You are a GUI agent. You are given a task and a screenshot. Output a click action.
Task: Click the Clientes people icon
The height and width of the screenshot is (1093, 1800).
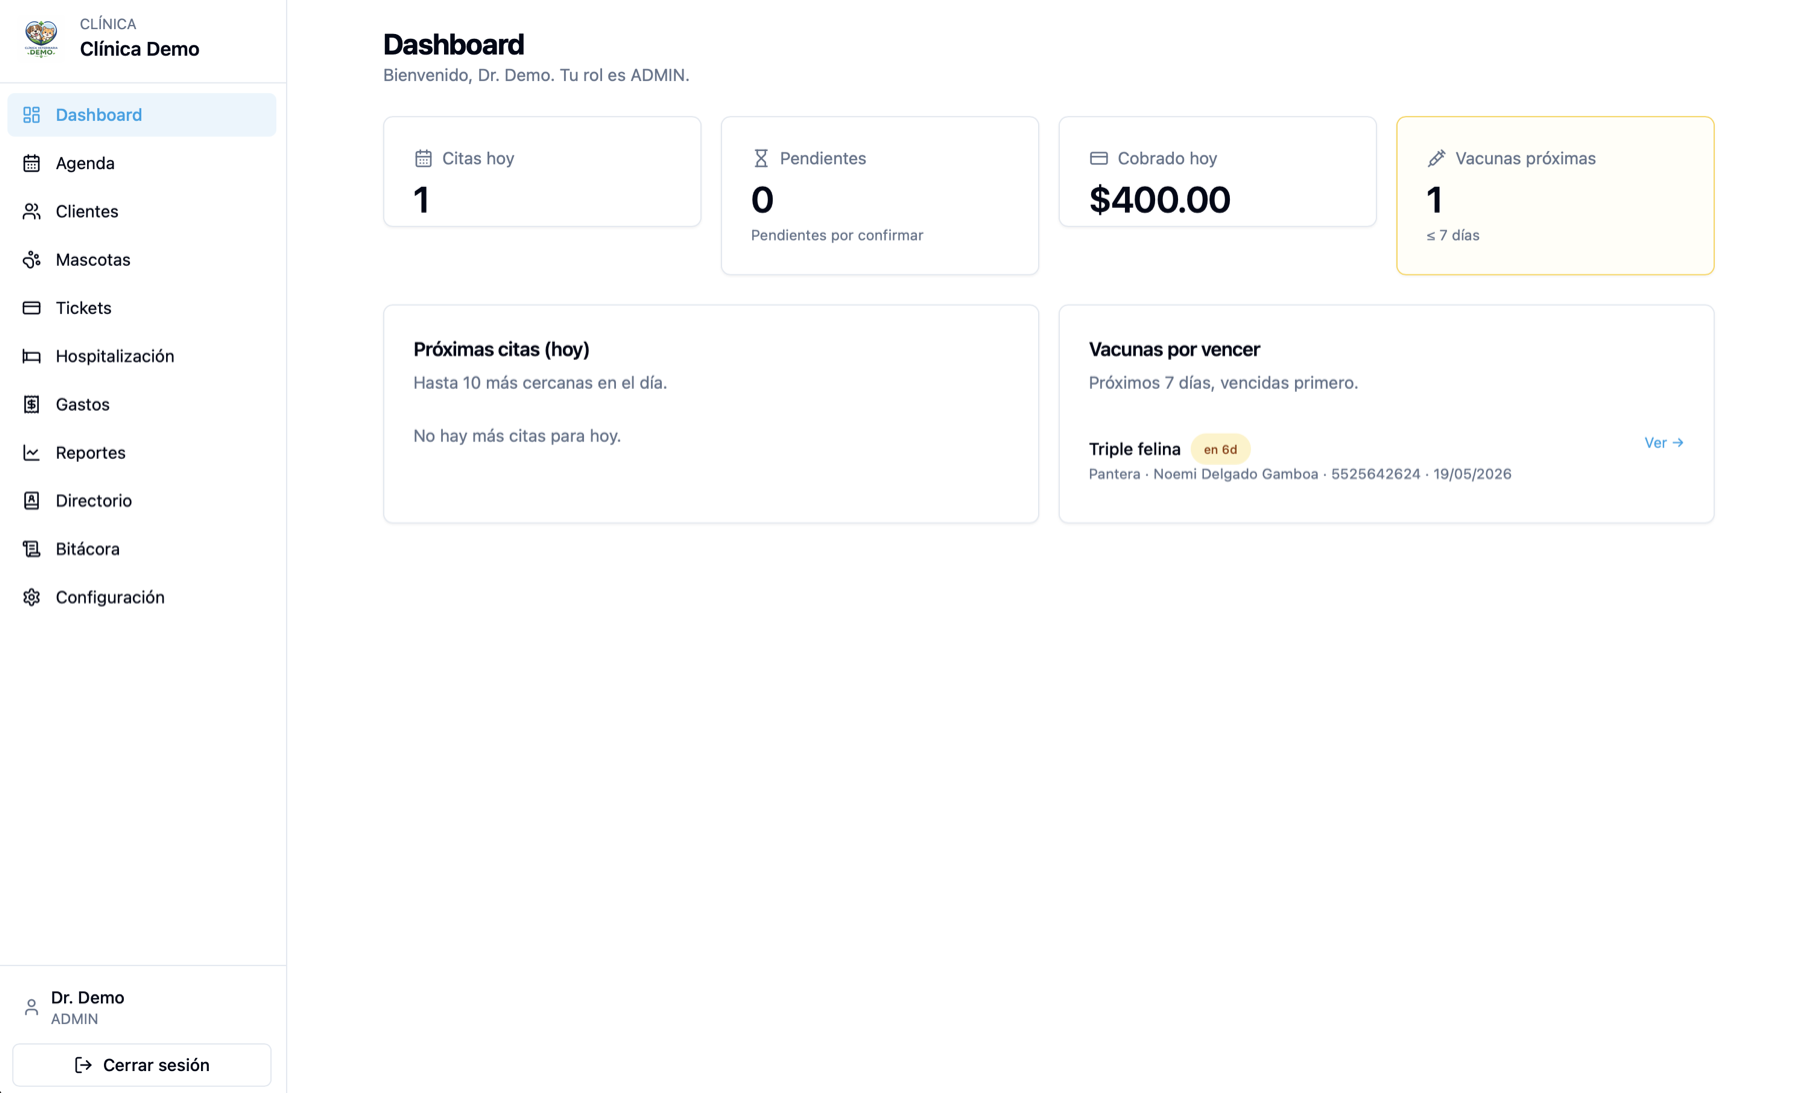pos(32,211)
